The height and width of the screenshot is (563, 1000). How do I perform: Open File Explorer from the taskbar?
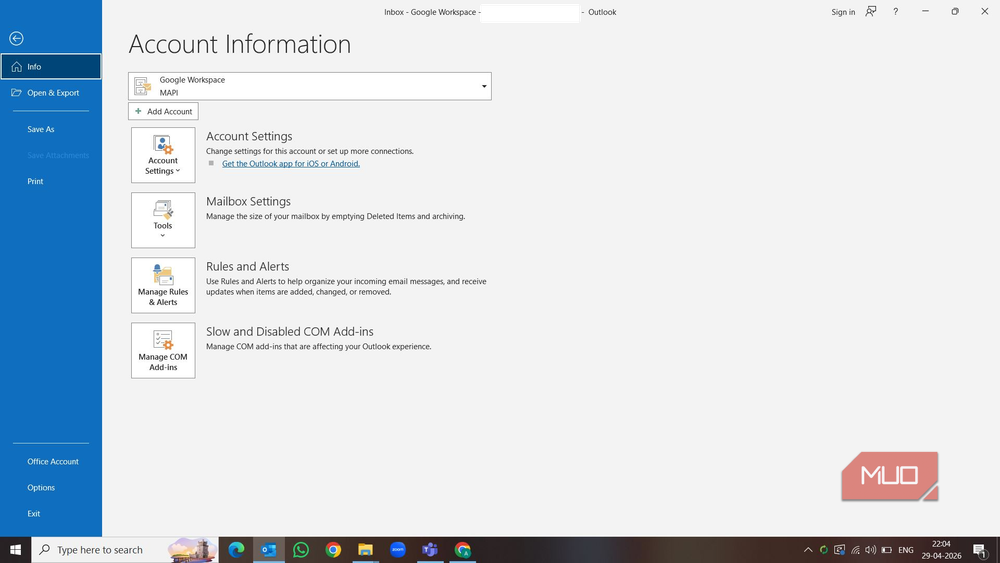click(365, 550)
